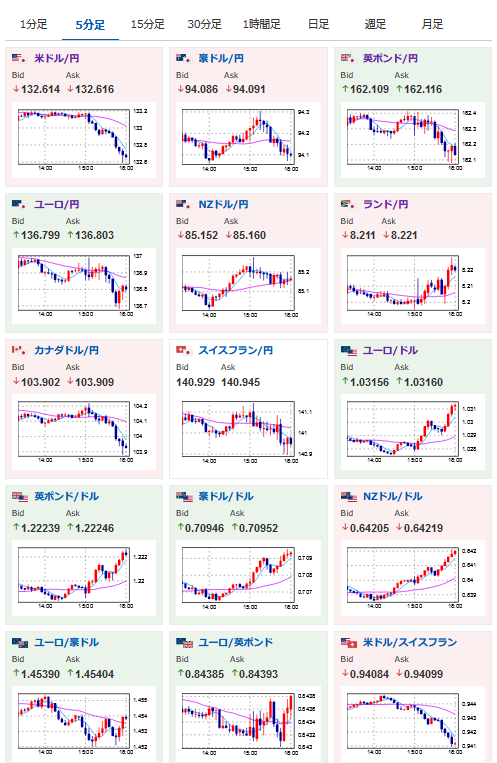Click the South Africa flag icon for ランド/円

click(x=348, y=204)
